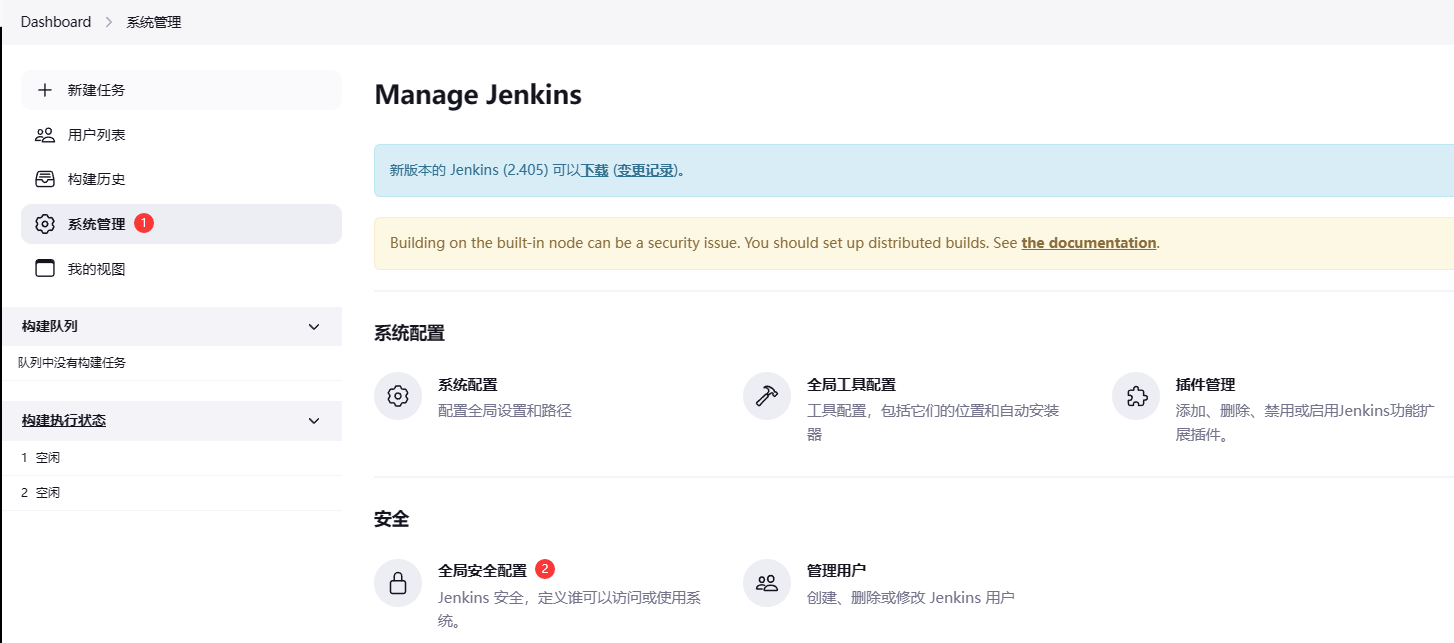Click the description 创建、删除或修改 Jenkins 用户
The height and width of the screenshot is (643, 1454).
coord(911,598)
